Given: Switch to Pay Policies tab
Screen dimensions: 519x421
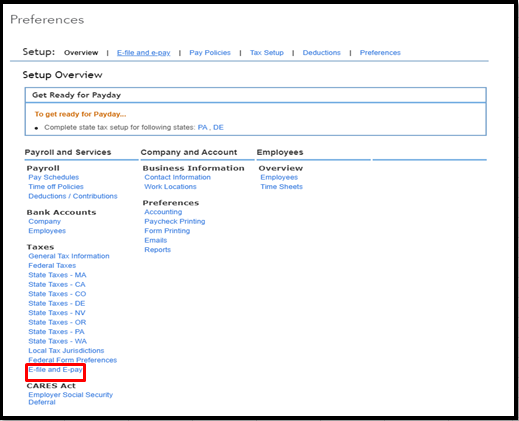Looking at the screenshot, I should (x=210, y=53).
